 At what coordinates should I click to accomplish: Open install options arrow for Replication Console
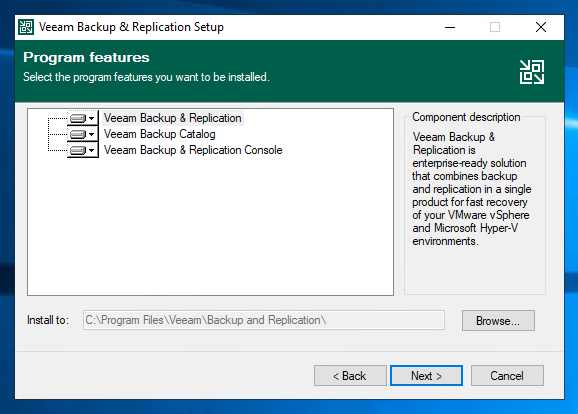[x=91, y=150]
